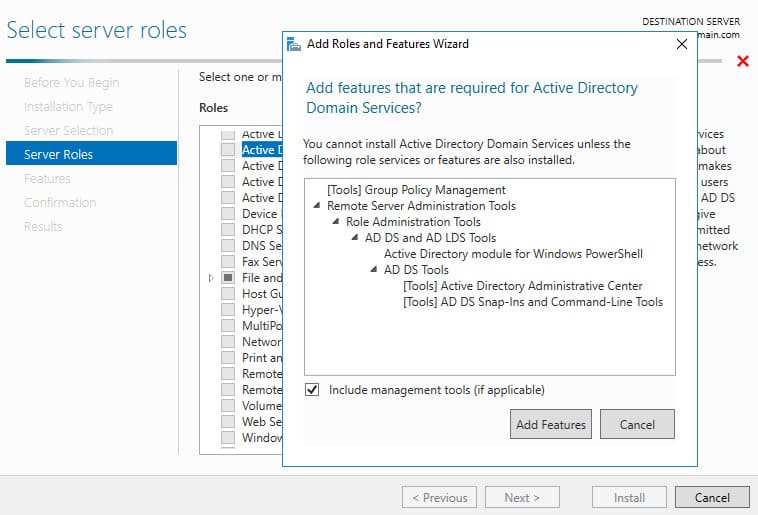Click the wizard icon in dialog title bar

tap(293, 44)
